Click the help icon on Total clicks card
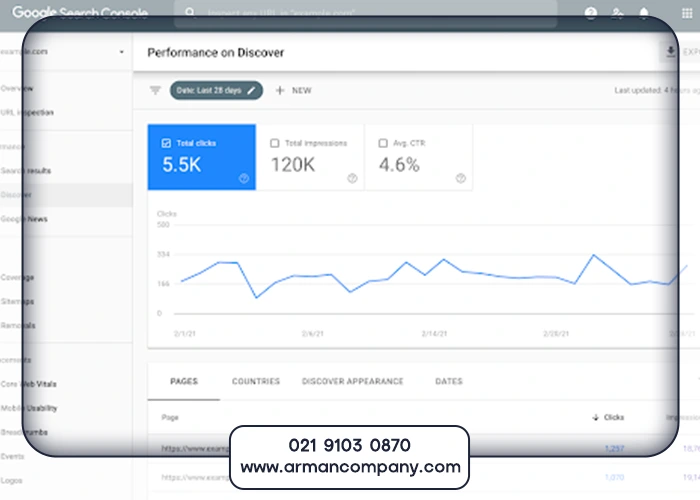This screenshot has height=500, width=700. [243, 178]
